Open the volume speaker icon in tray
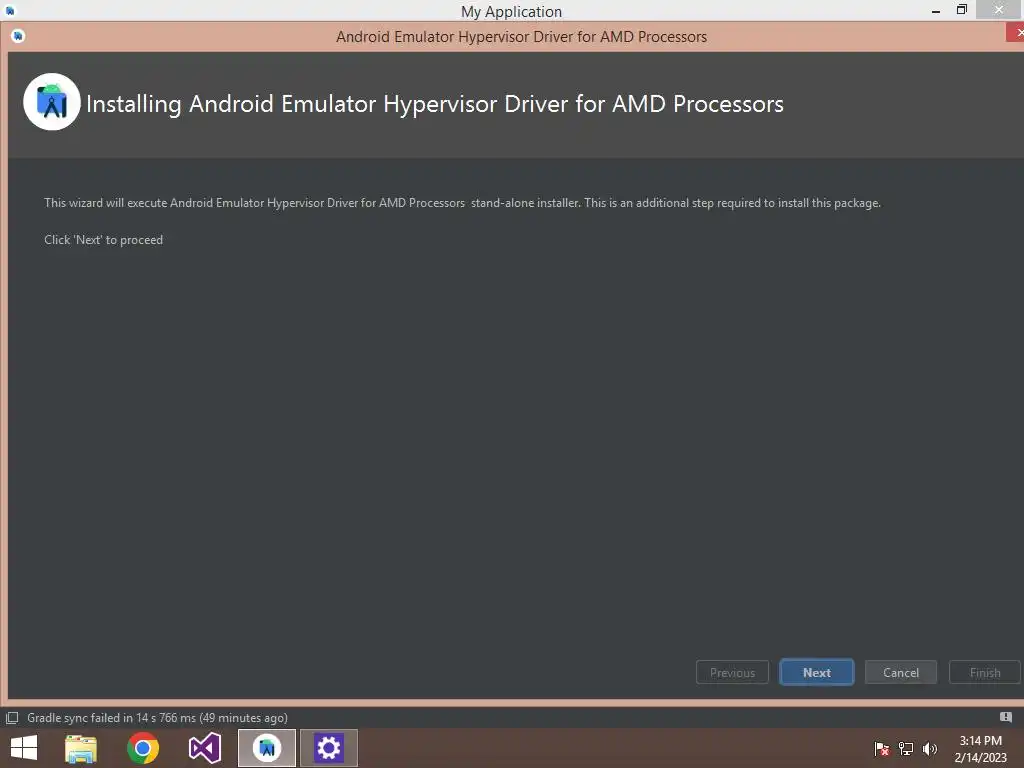The width and height of the screenshot is (1024, 768). tap(929, 748)
